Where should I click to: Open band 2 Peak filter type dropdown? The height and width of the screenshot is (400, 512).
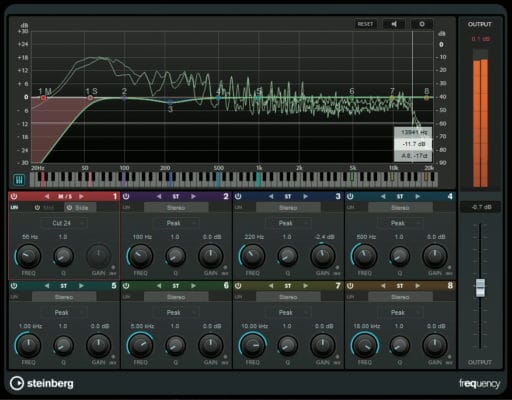point(176,223)
